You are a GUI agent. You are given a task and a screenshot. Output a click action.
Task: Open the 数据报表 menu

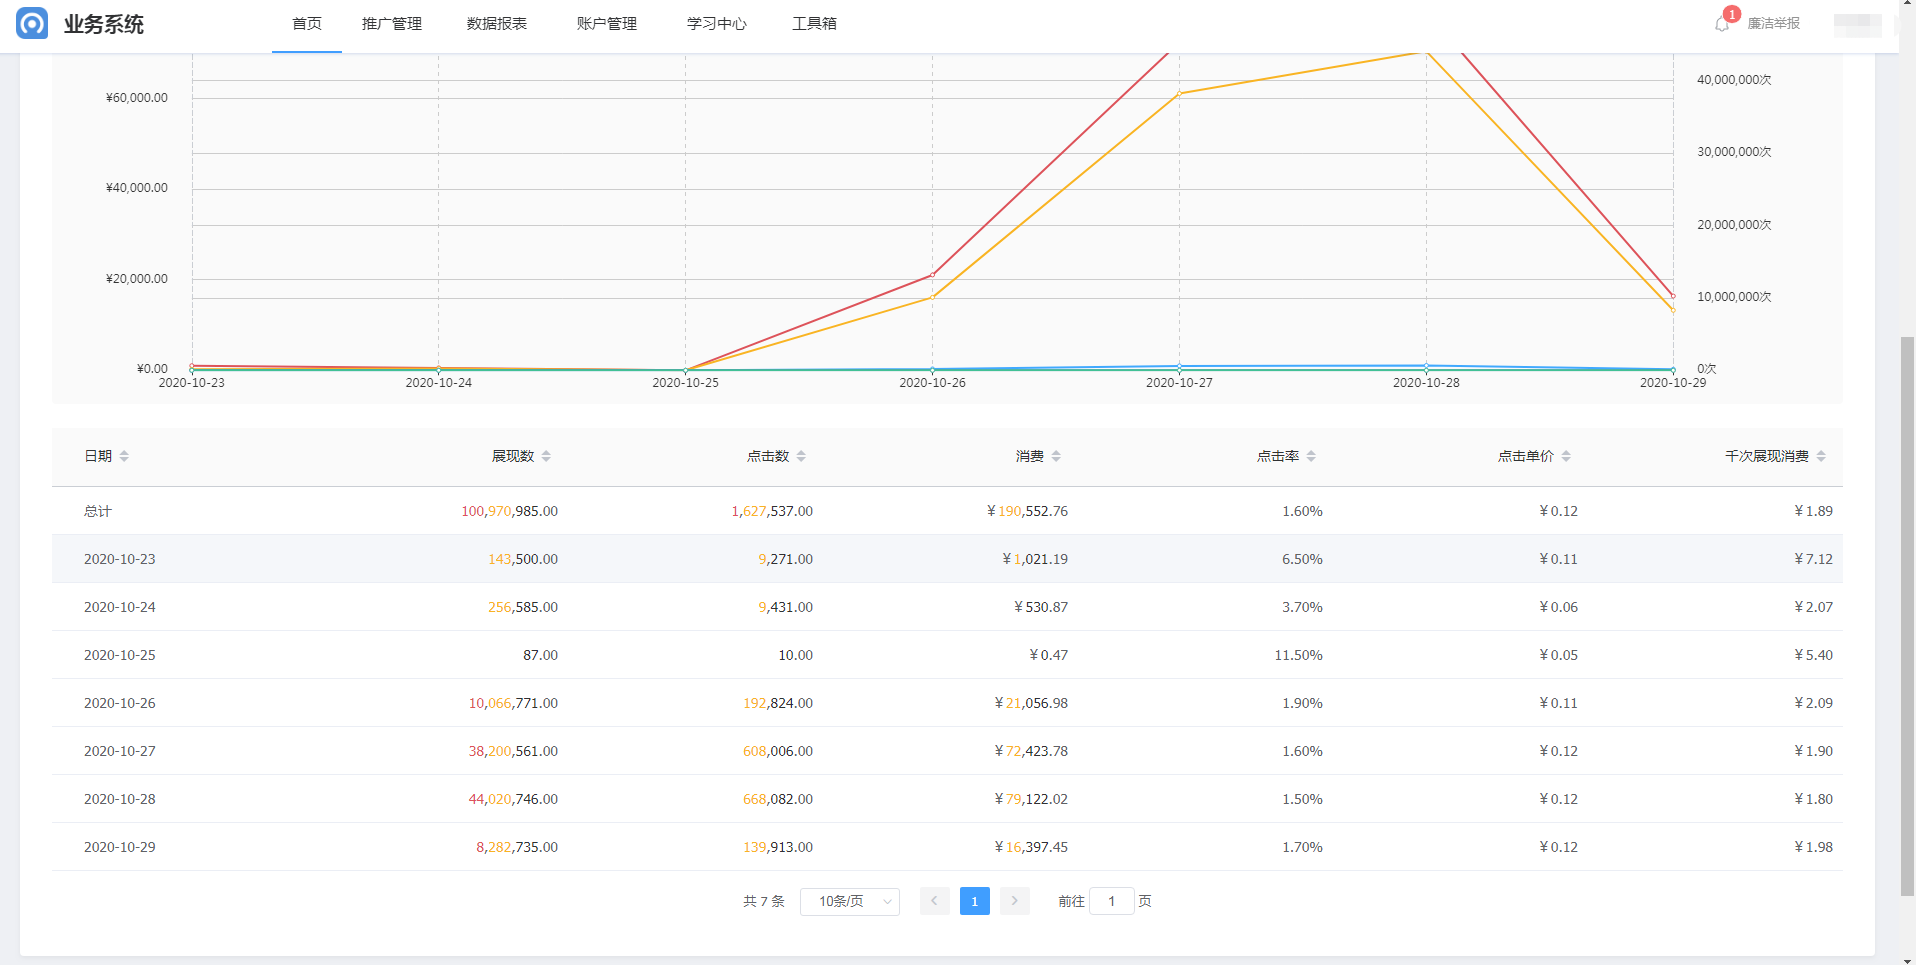[x=497, y=23]
